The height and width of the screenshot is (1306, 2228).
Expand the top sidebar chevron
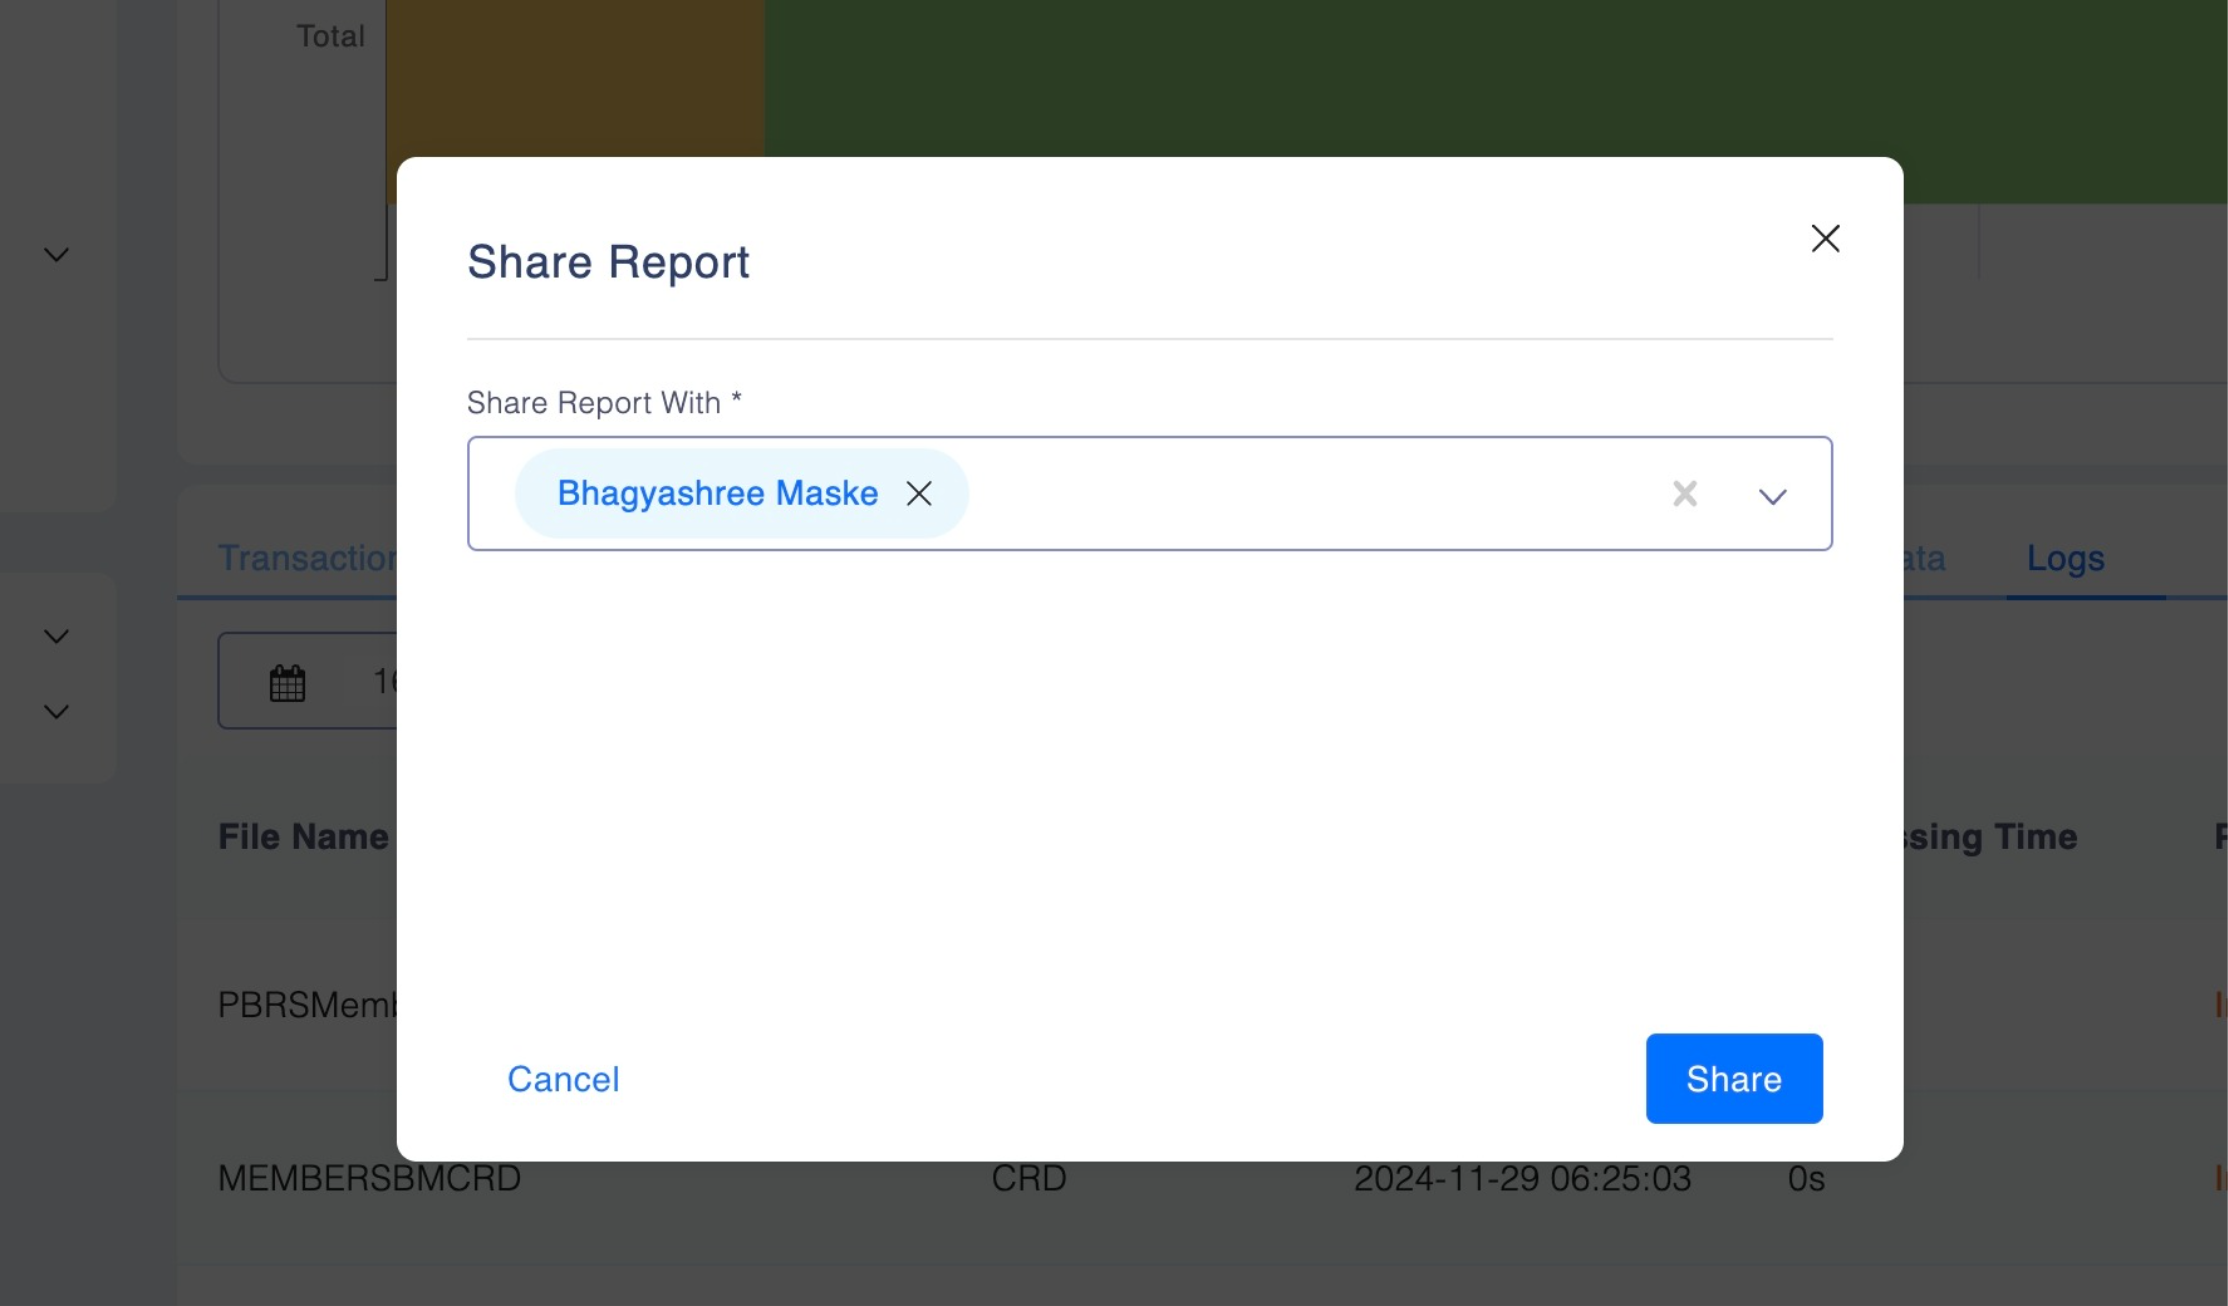click(57, 255)
